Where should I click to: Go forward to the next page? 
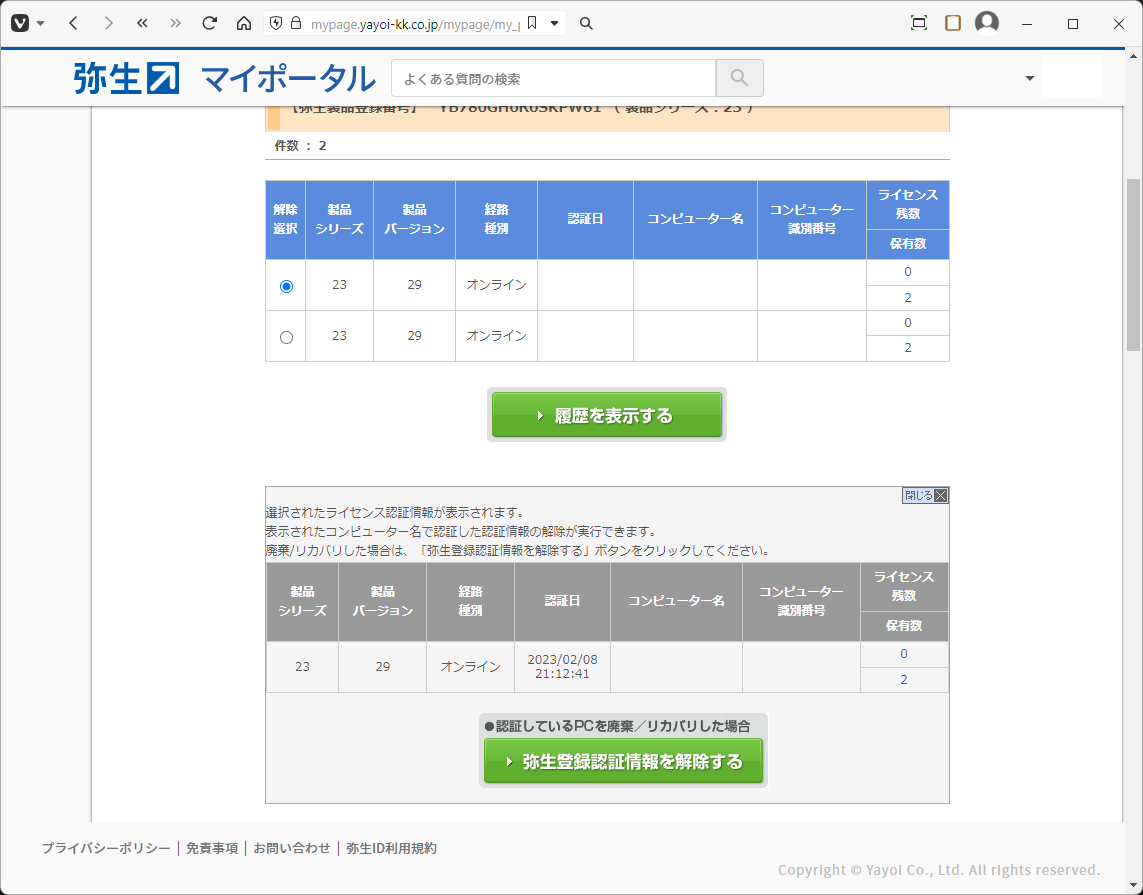pyautogui.click(x=109, y=23)
